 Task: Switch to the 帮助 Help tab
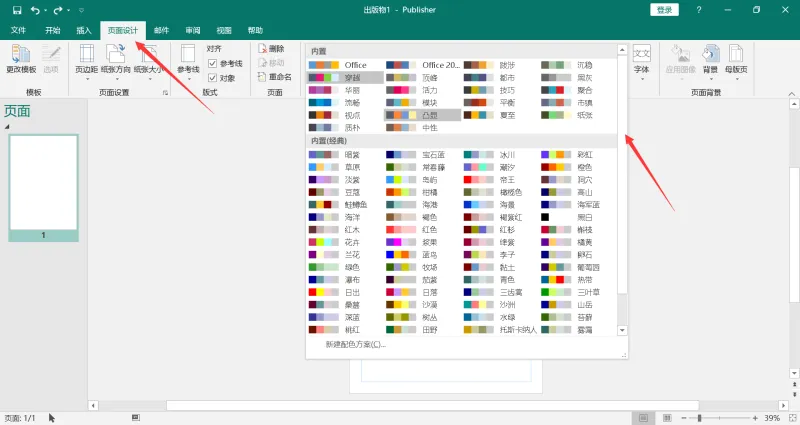click(x=255, y=31)
